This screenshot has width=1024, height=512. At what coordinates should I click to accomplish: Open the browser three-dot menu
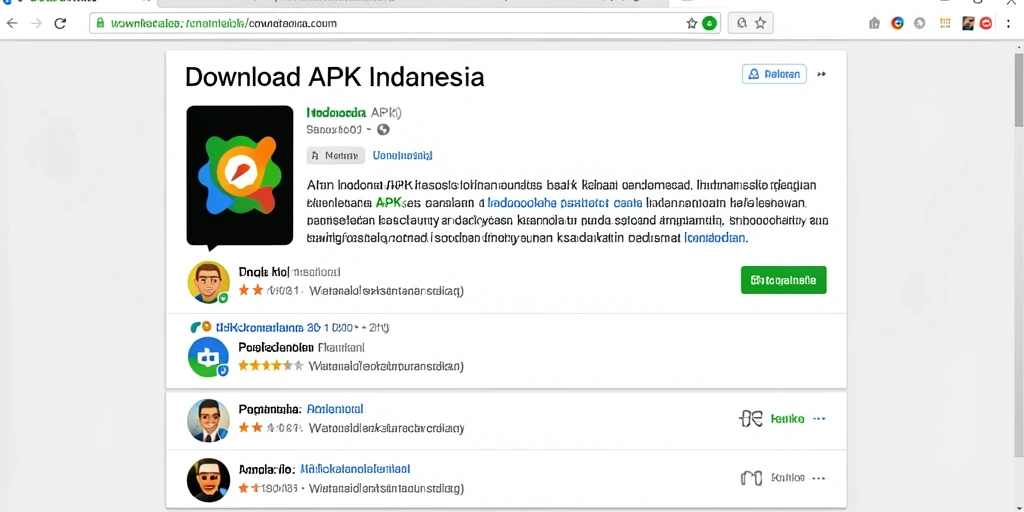pos(1009,24)
